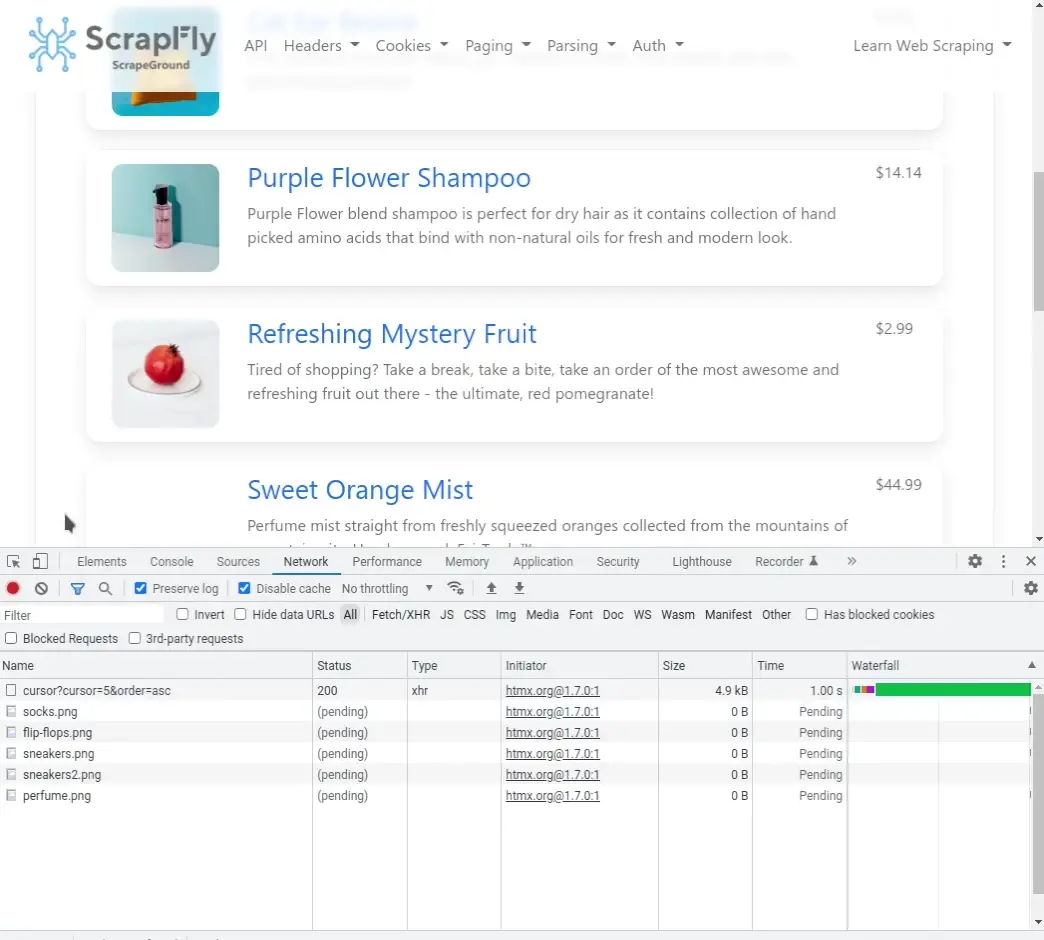The width and height of the screenshot is (1044, 940).
Task: Clear the network log
Action: [41, 589]
